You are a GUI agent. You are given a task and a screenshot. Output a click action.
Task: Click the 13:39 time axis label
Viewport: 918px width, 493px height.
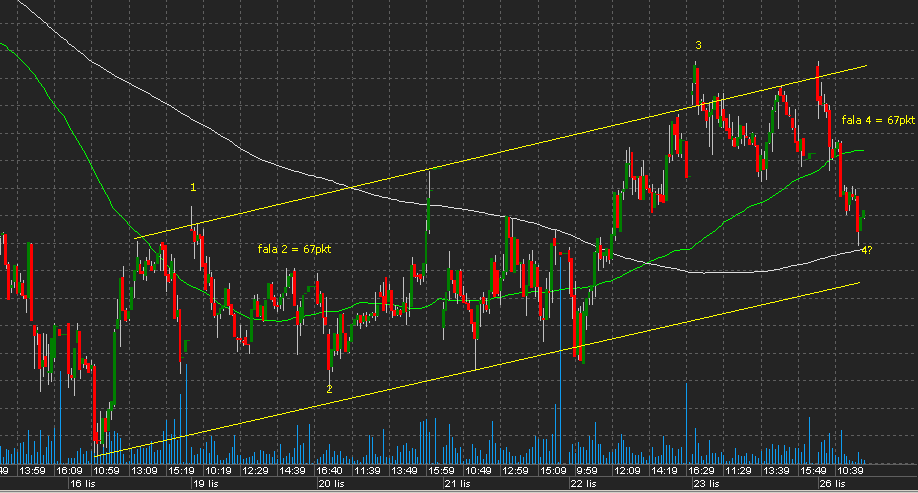pos(775,471)
